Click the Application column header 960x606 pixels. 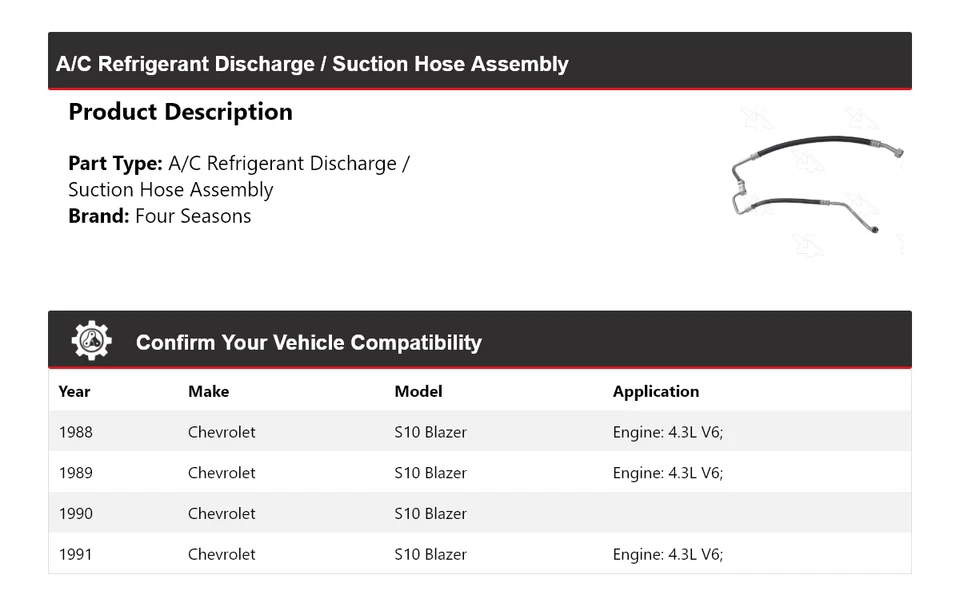coord(655,391)
